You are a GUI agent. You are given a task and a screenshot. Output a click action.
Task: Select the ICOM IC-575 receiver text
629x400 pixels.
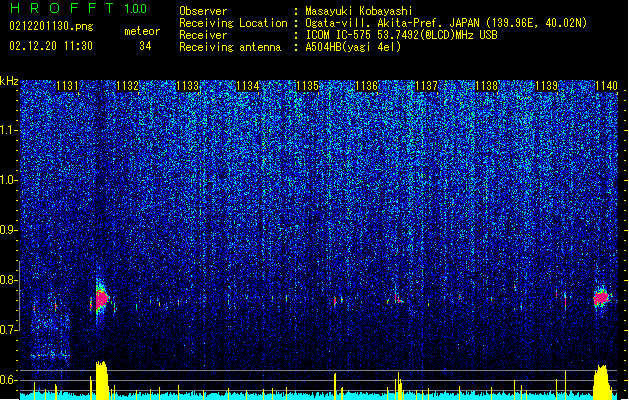pos(401,35)
